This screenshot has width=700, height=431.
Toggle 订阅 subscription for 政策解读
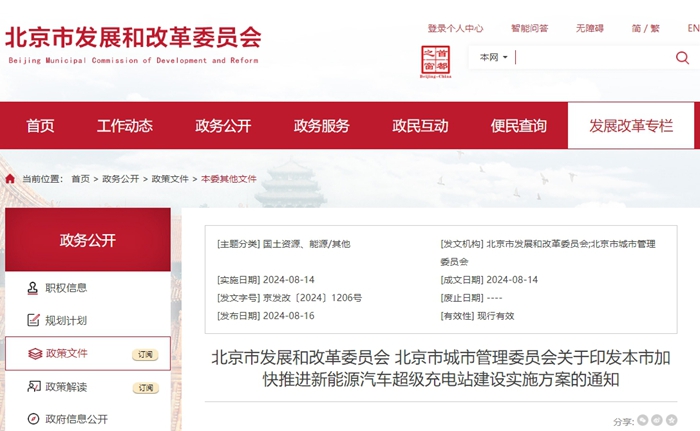tap(145, 387)
